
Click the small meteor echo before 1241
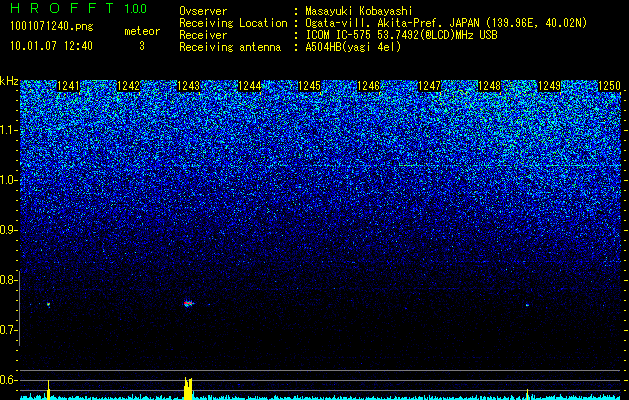coord(48,304)
